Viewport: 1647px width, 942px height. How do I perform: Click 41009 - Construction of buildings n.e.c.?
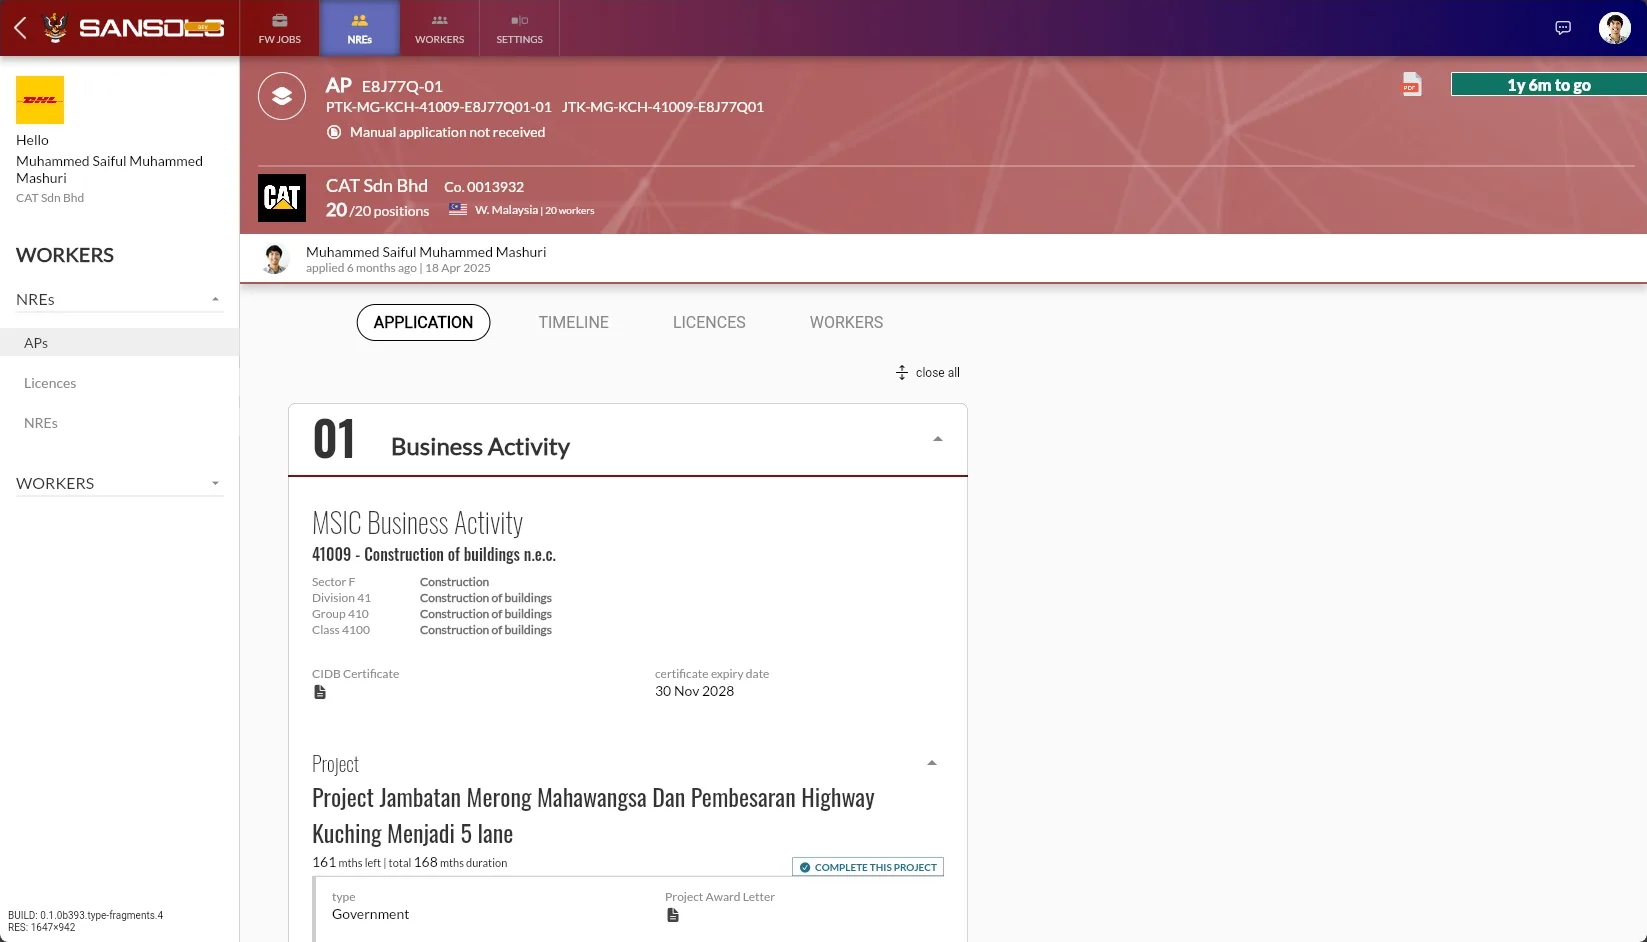(x=434, y=554)
